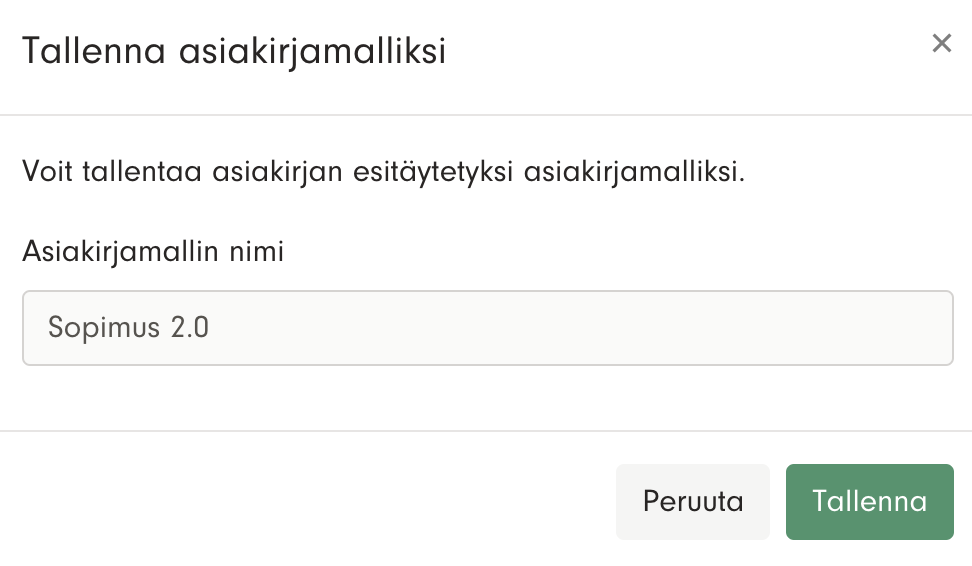Click the description sentence starting with 'Voit tallentaa'
This screenshot has width=972, height=566.
(384, 172)
